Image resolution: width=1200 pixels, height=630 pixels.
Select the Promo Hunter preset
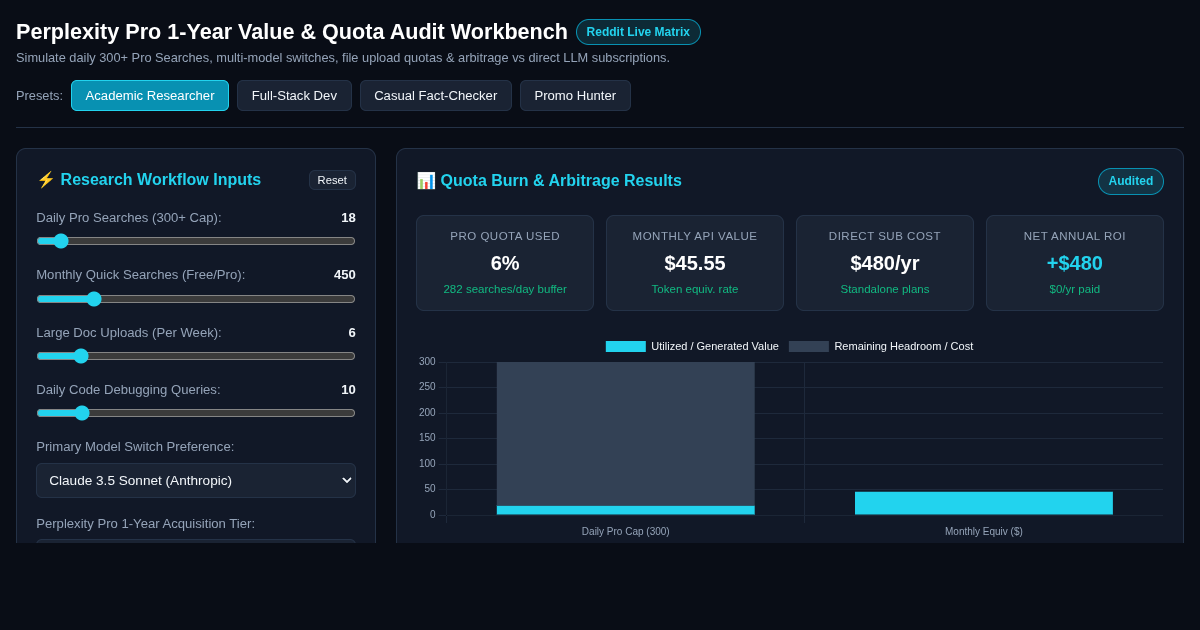click(575, 95)
